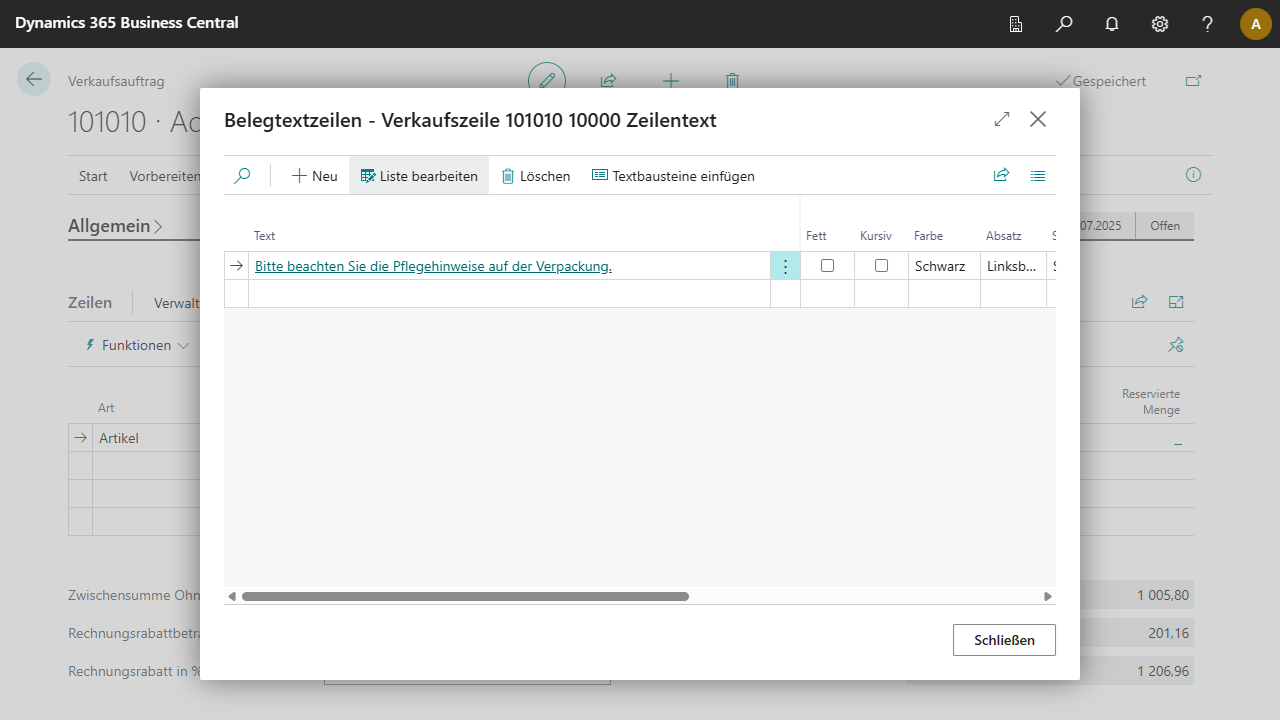Click Neu to add a text line
Image resolution: width=1280 pixels, height=720 pixels.
coord(314,176)
